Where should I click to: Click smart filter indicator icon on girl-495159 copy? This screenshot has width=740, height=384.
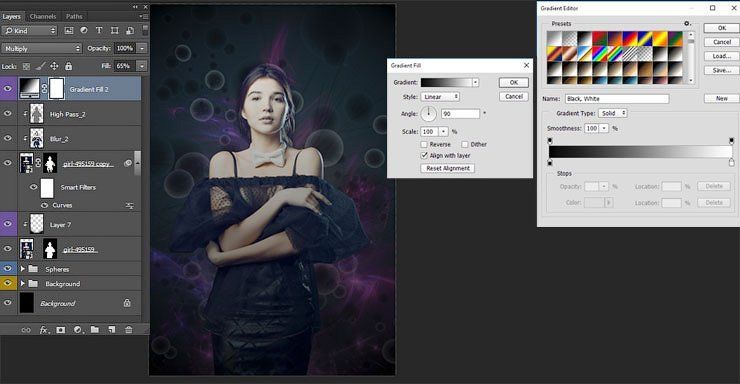[128, 163]
